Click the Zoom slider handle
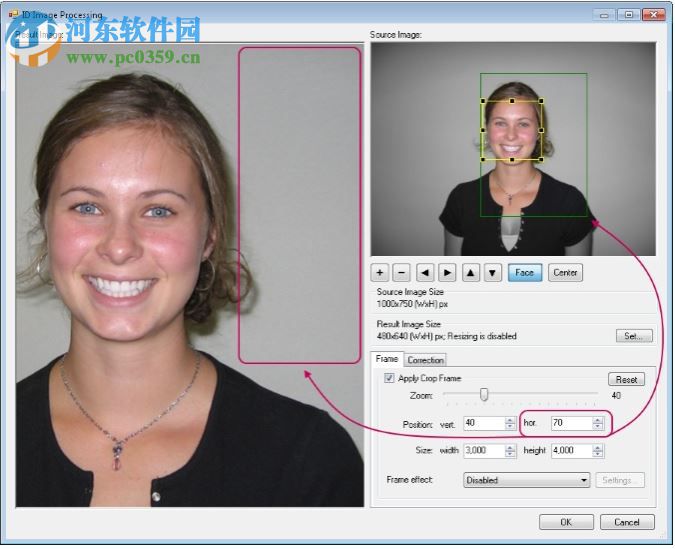675x549 pixels. [x=484, y=394]
